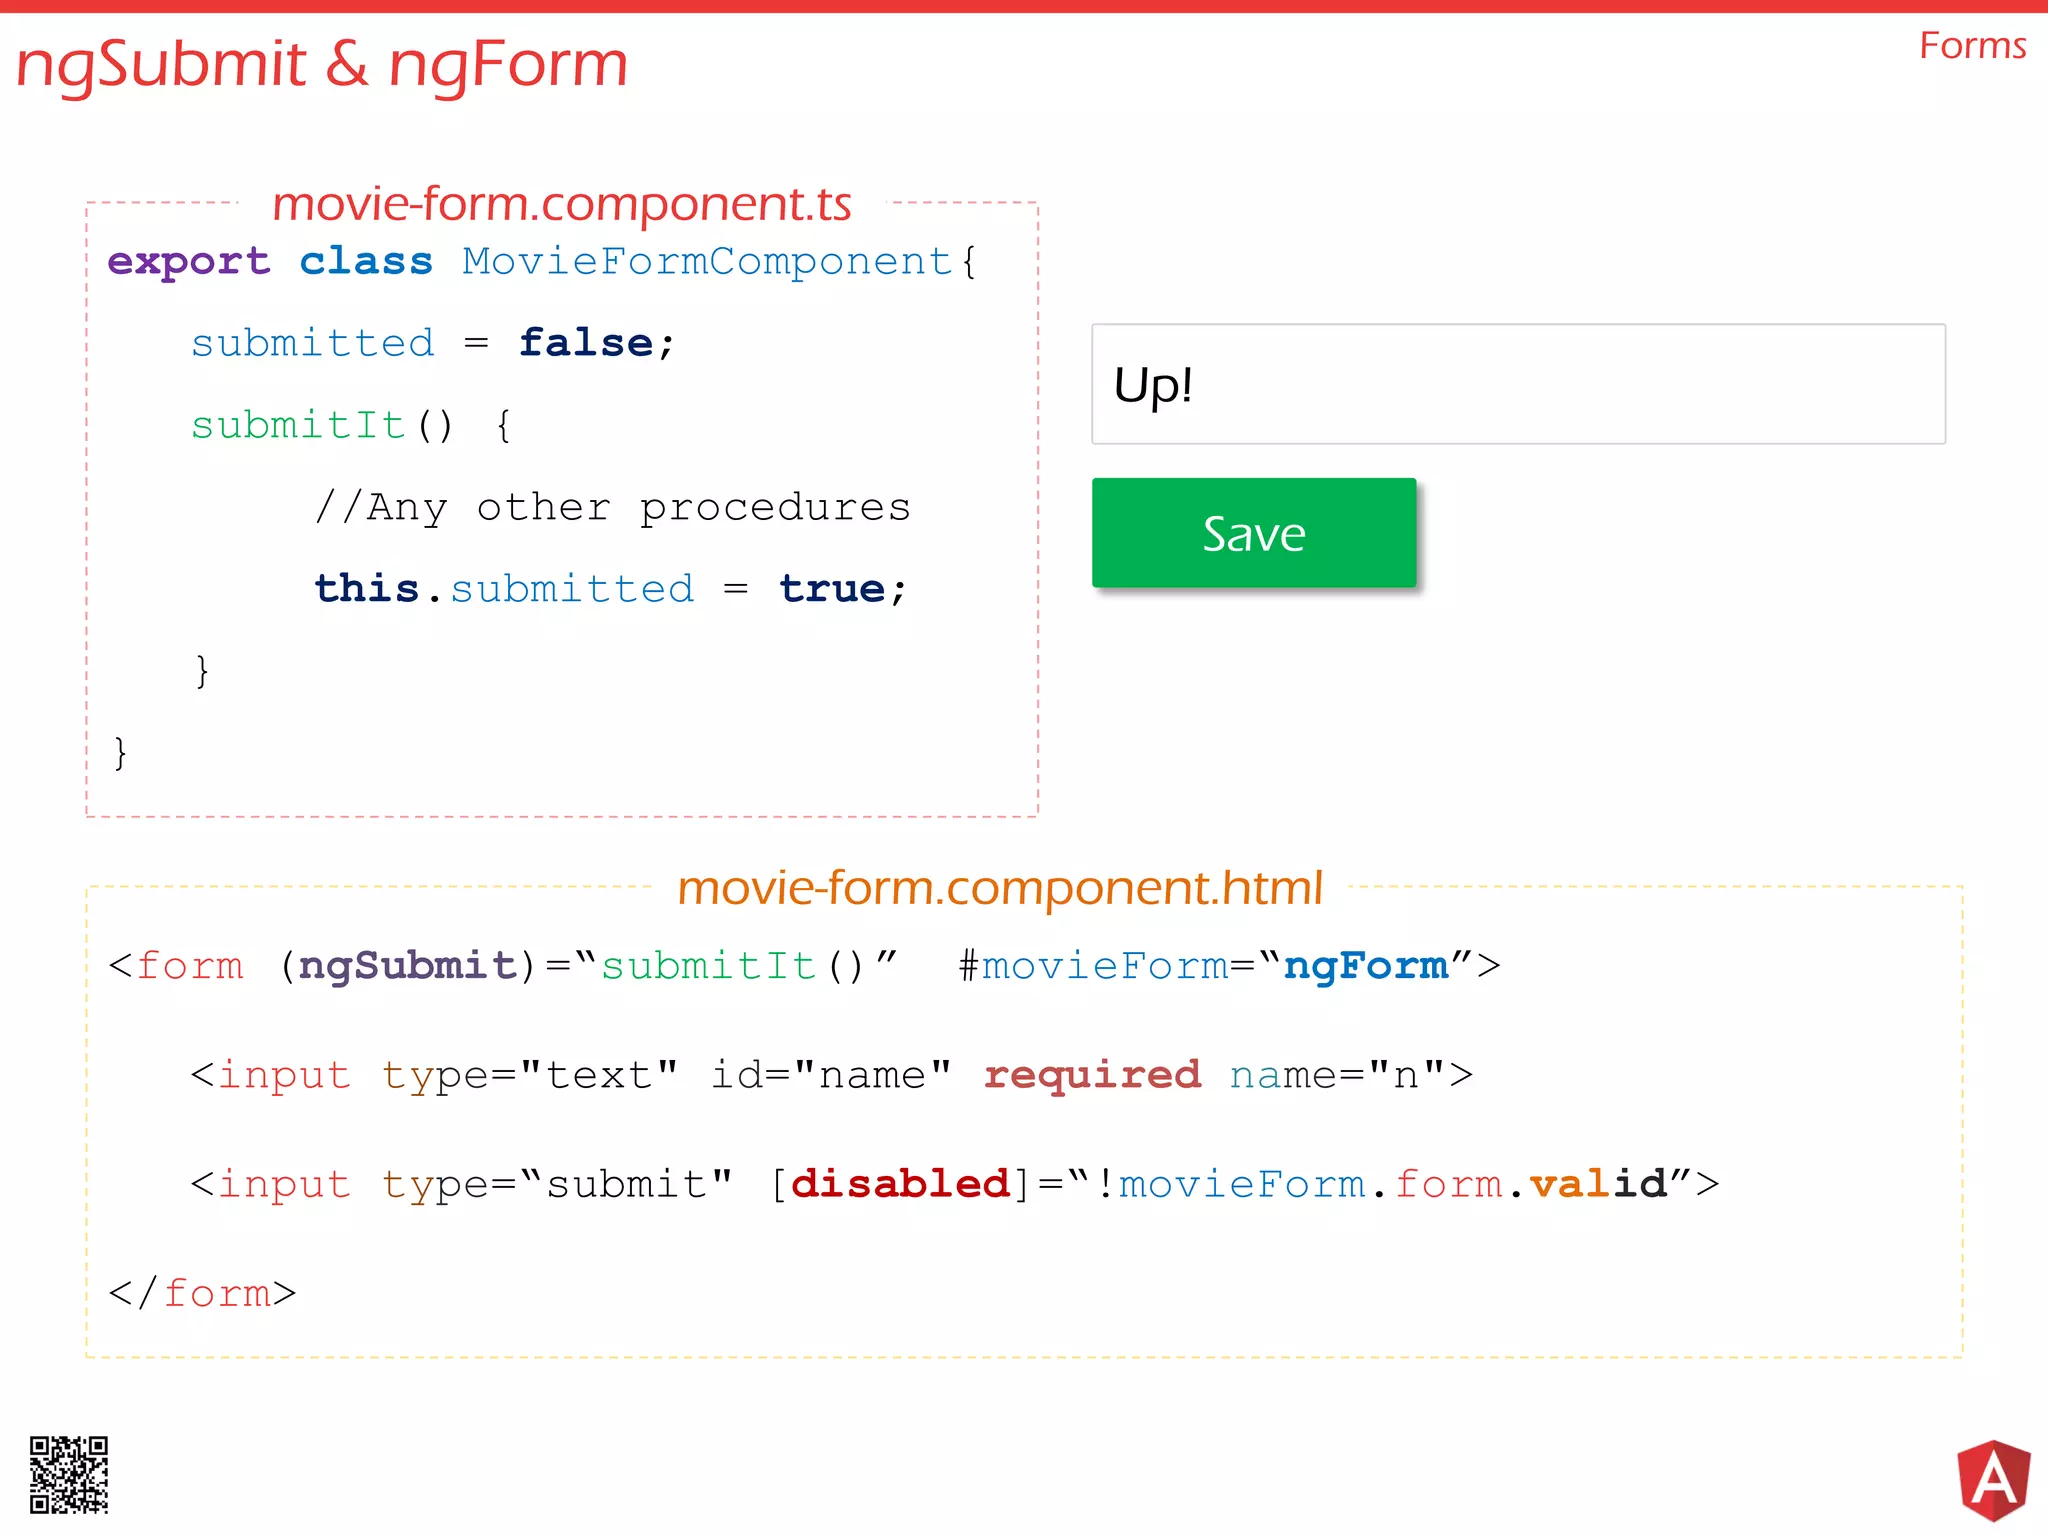Click 'type="submit"' in second input line

pyautogui.click(x=557, y=1185)
